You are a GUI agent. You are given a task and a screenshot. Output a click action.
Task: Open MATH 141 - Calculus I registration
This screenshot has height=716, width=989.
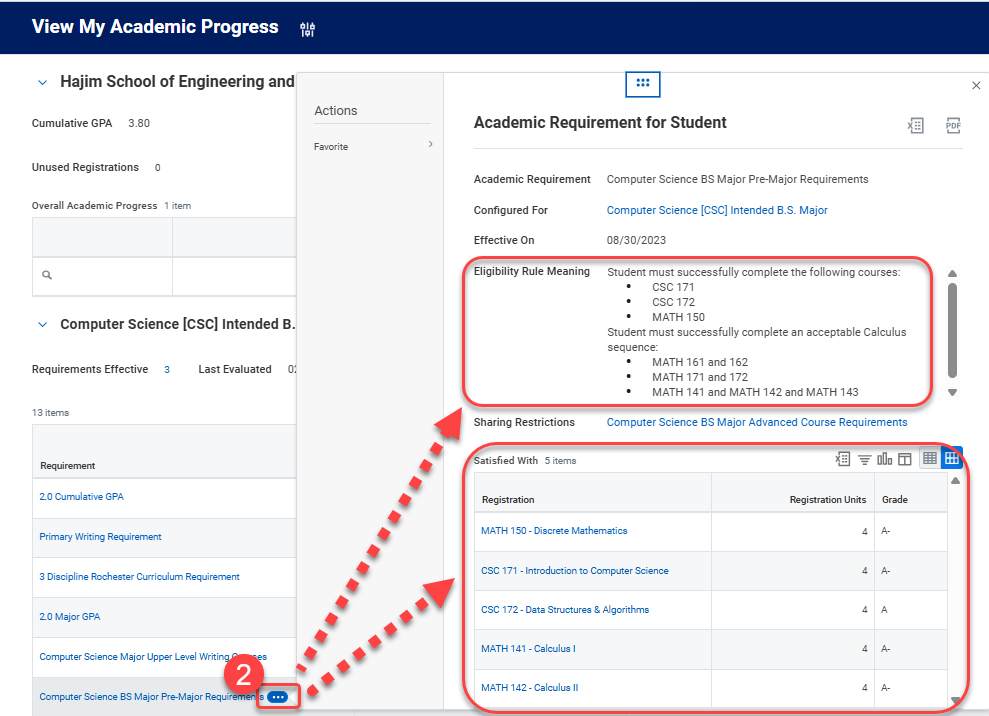coord(528,649)
